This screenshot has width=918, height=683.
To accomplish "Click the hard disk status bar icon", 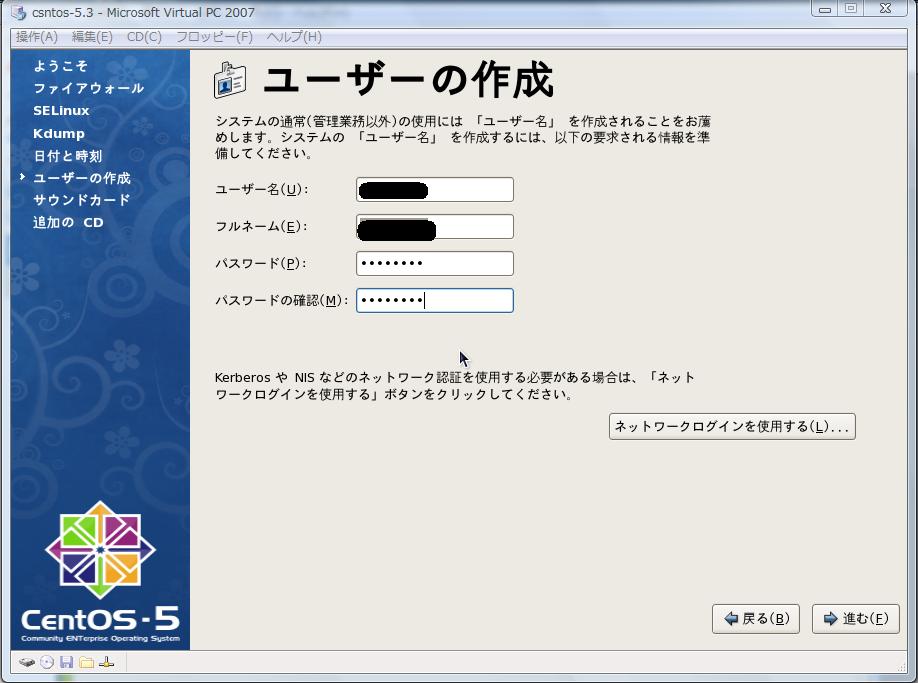I will point(26,662).
